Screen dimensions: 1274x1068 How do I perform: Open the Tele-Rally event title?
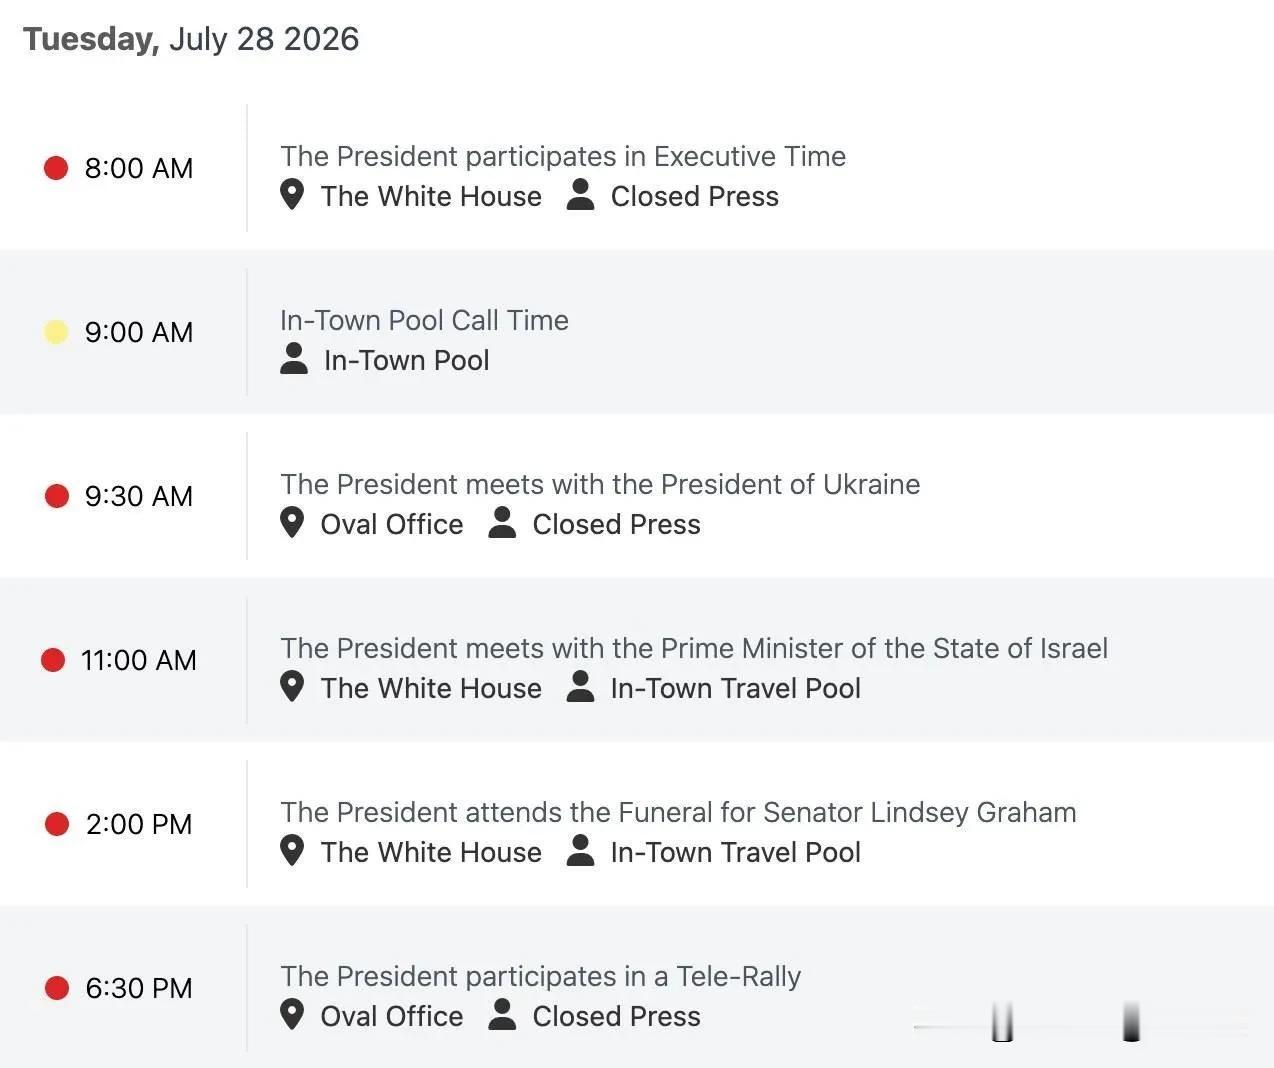click(x=540, y=976)
